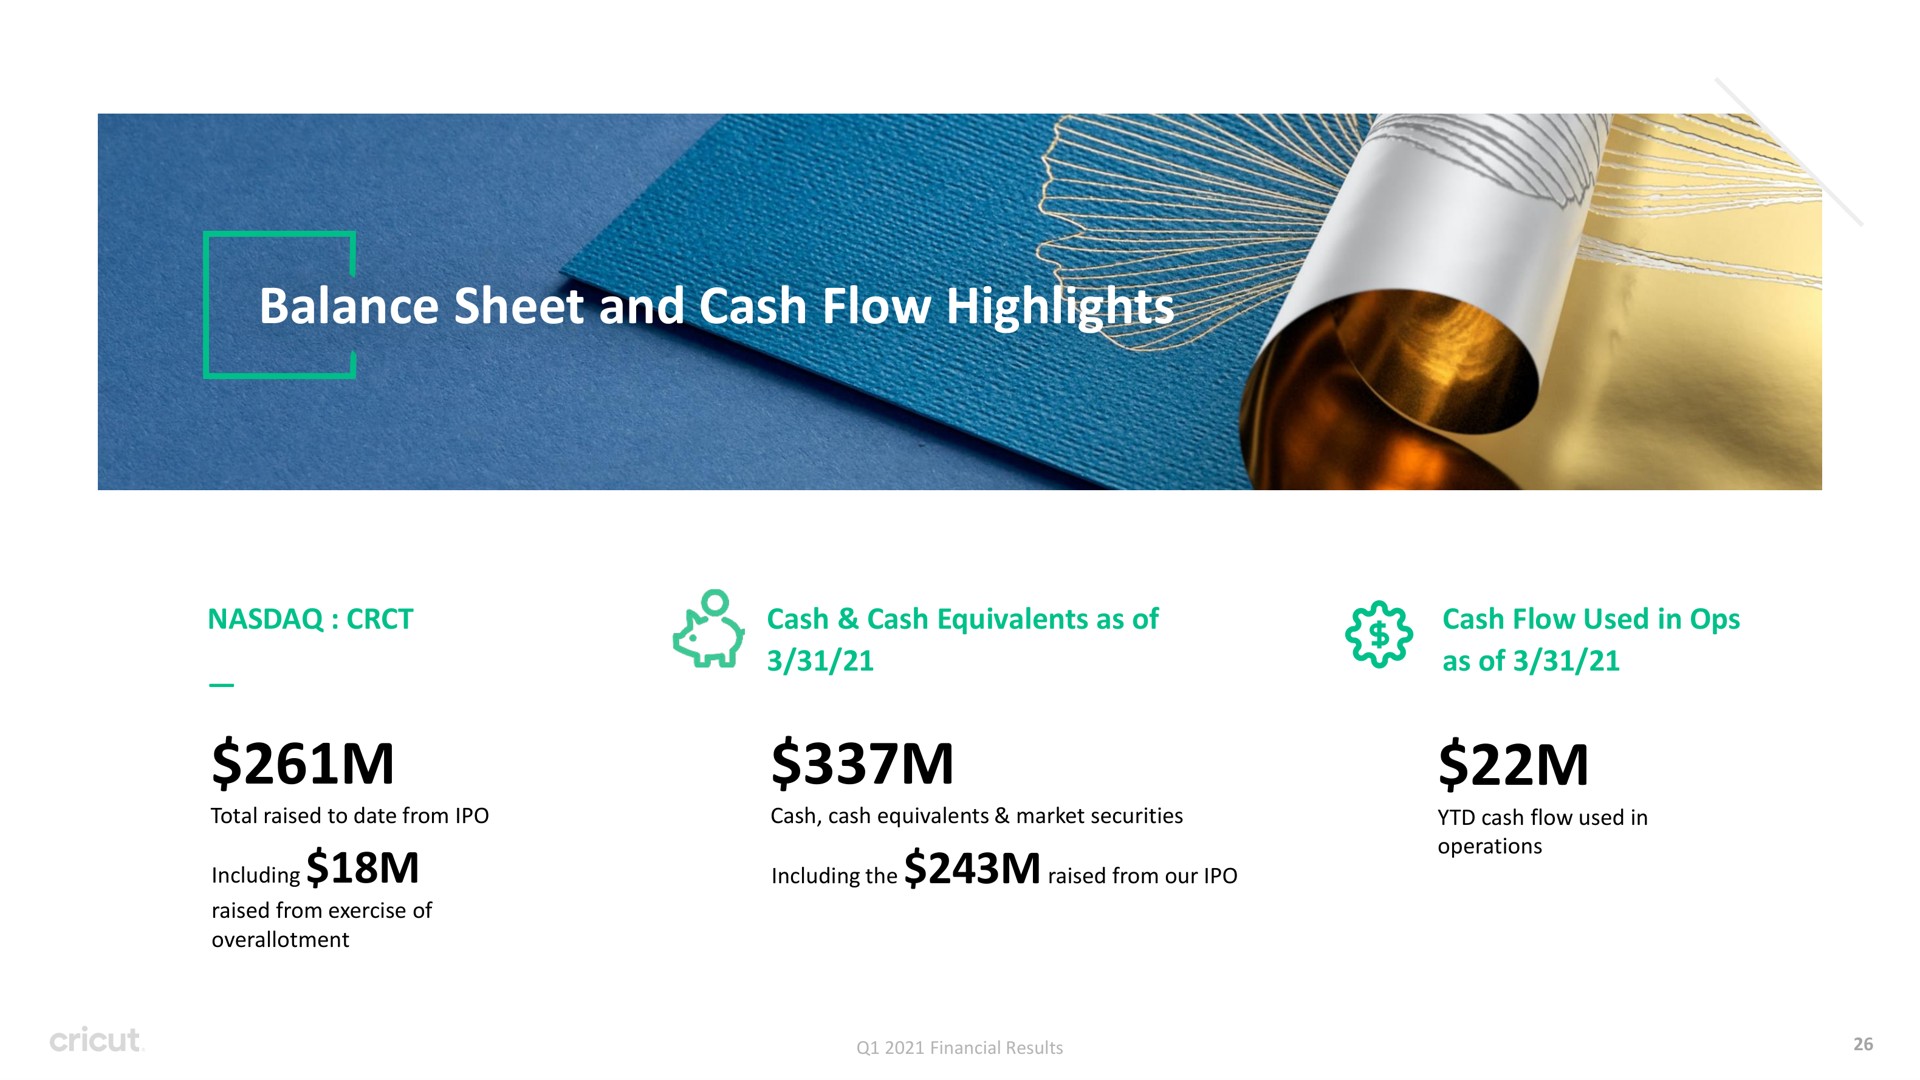Select 'raised from our IPO' text
This screenshot has width=1920, height=1080.
click(x=1143, y=876)
